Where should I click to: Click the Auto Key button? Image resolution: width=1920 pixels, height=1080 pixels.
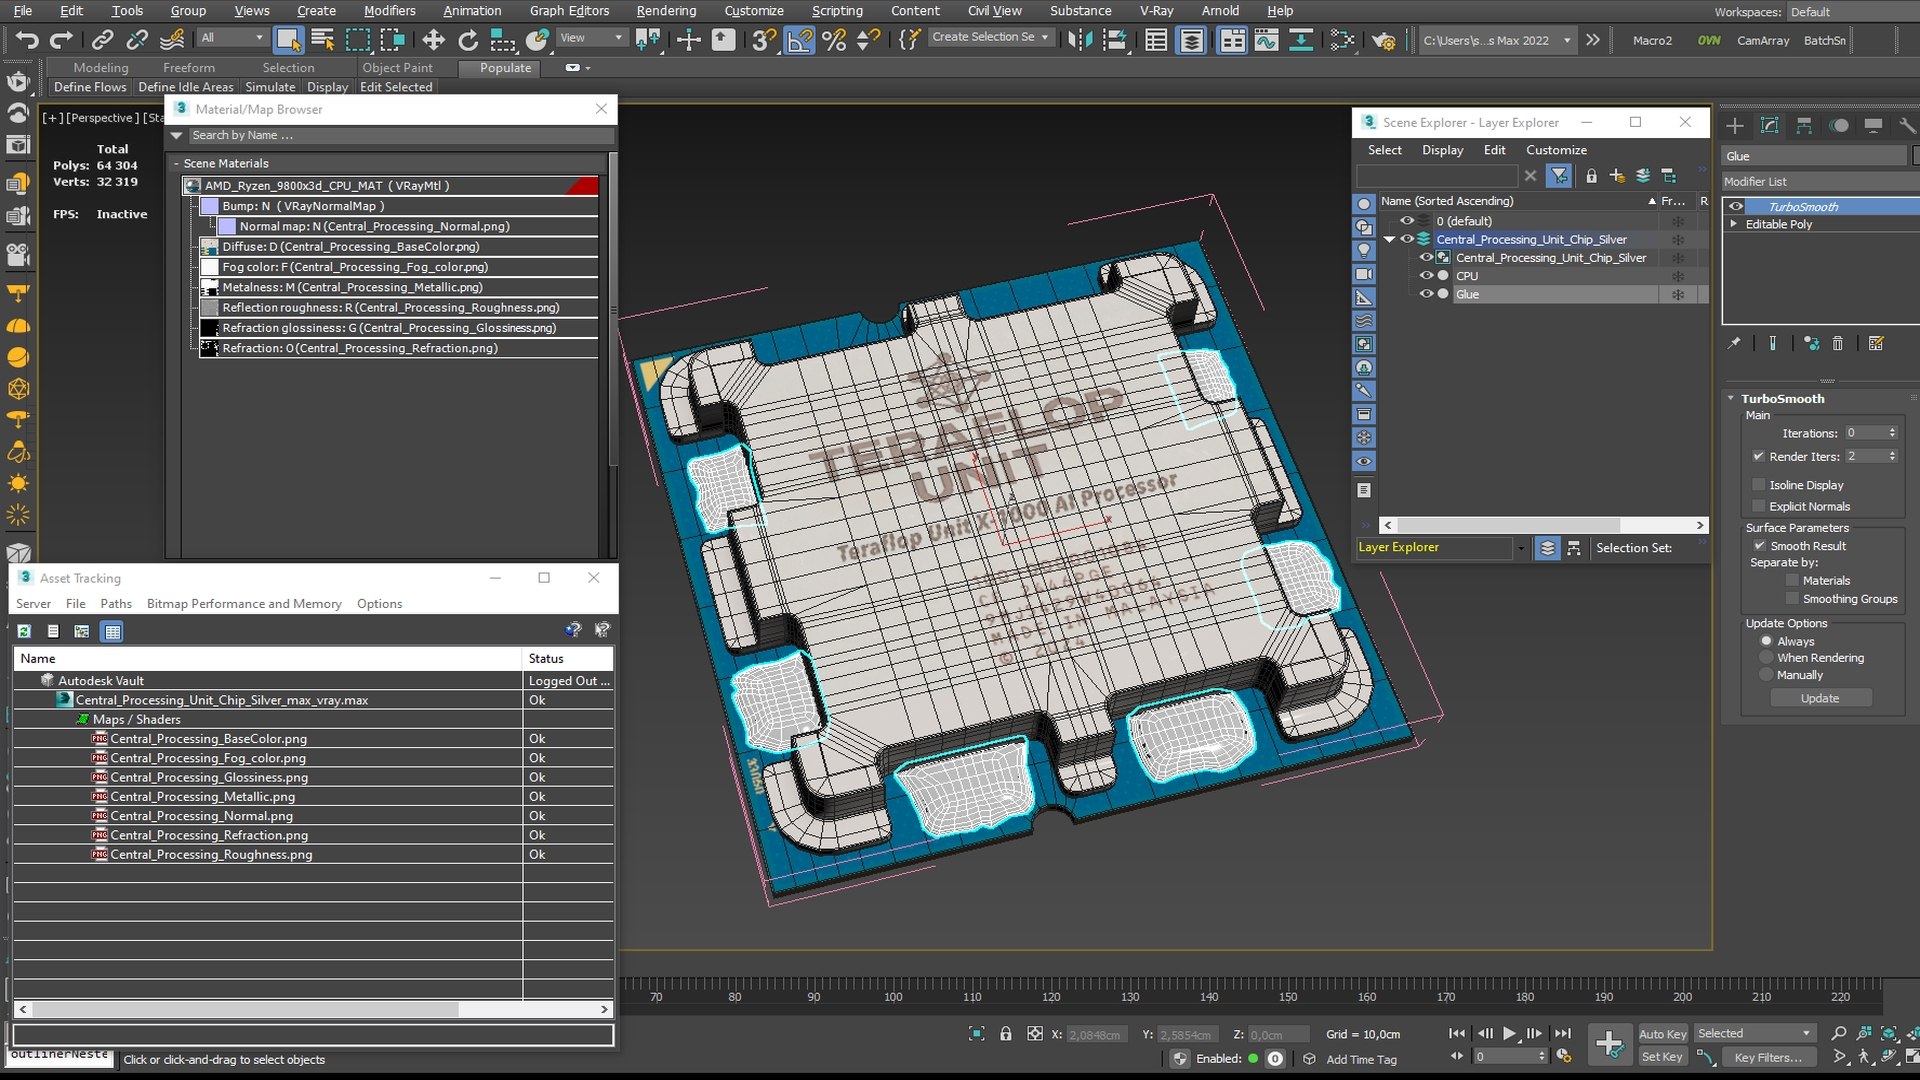[1662, 1034]
